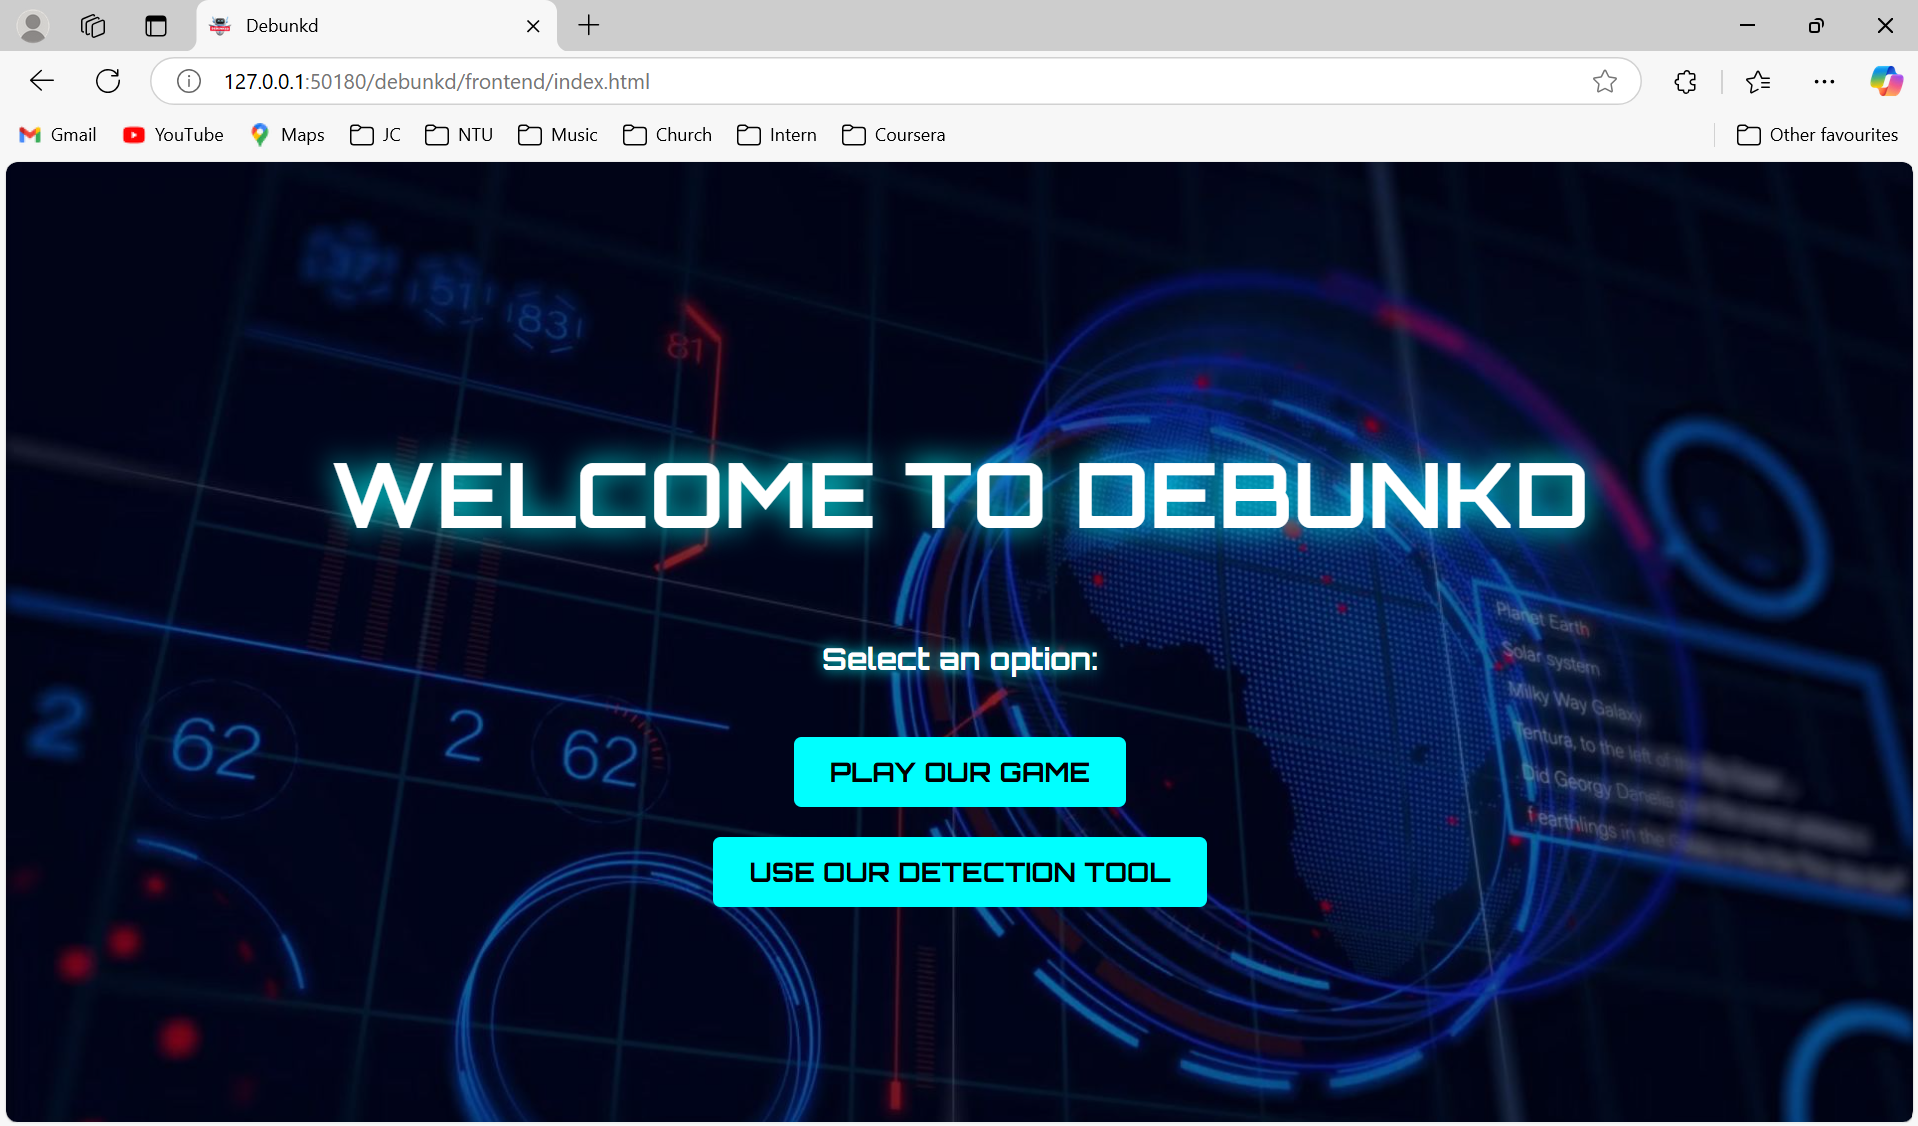Image resolution: width=1918 pixels, height=1126 pixels.
Task: Launch the Copilot sidebar
Action: (x=1886, y=81)
